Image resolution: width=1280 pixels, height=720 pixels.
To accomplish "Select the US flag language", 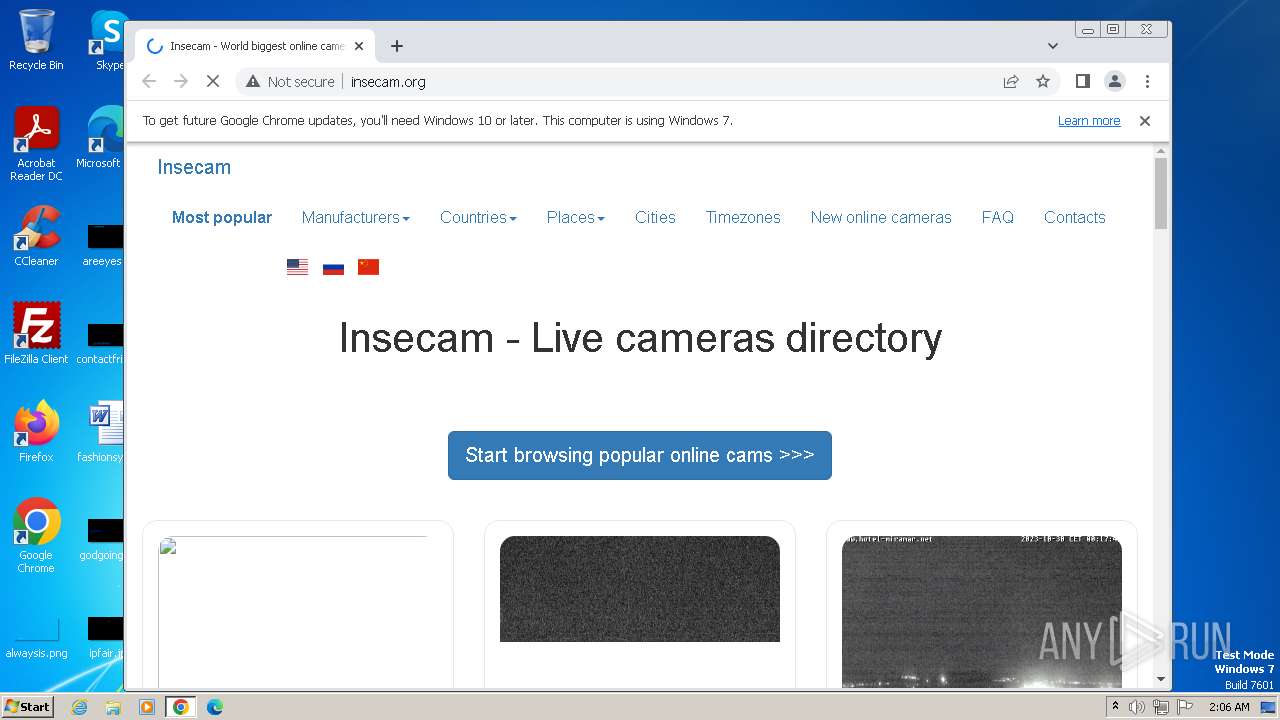I will click(297, 267).
